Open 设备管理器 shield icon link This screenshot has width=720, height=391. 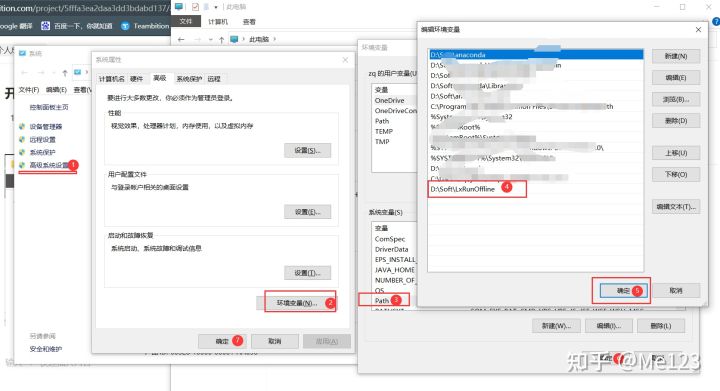22,126
